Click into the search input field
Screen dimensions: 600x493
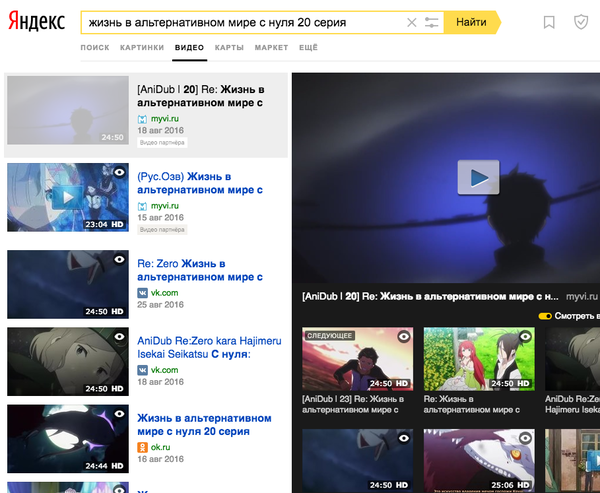240,22
